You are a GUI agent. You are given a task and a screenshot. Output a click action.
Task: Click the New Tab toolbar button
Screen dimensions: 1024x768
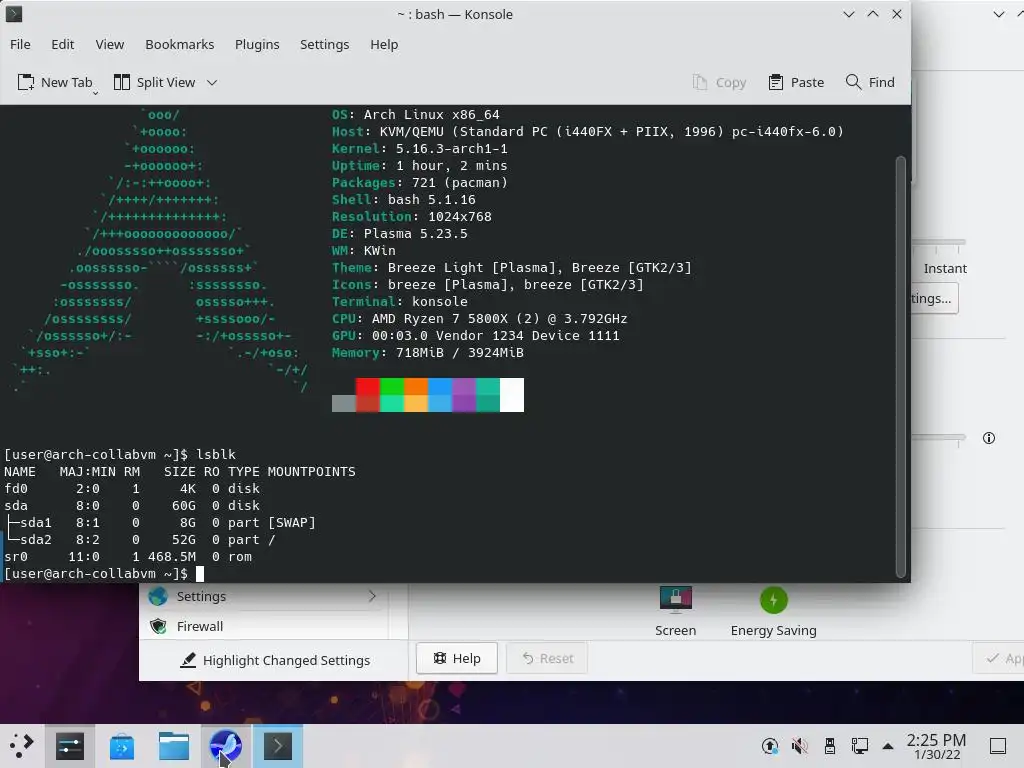[x=55, y=82]
